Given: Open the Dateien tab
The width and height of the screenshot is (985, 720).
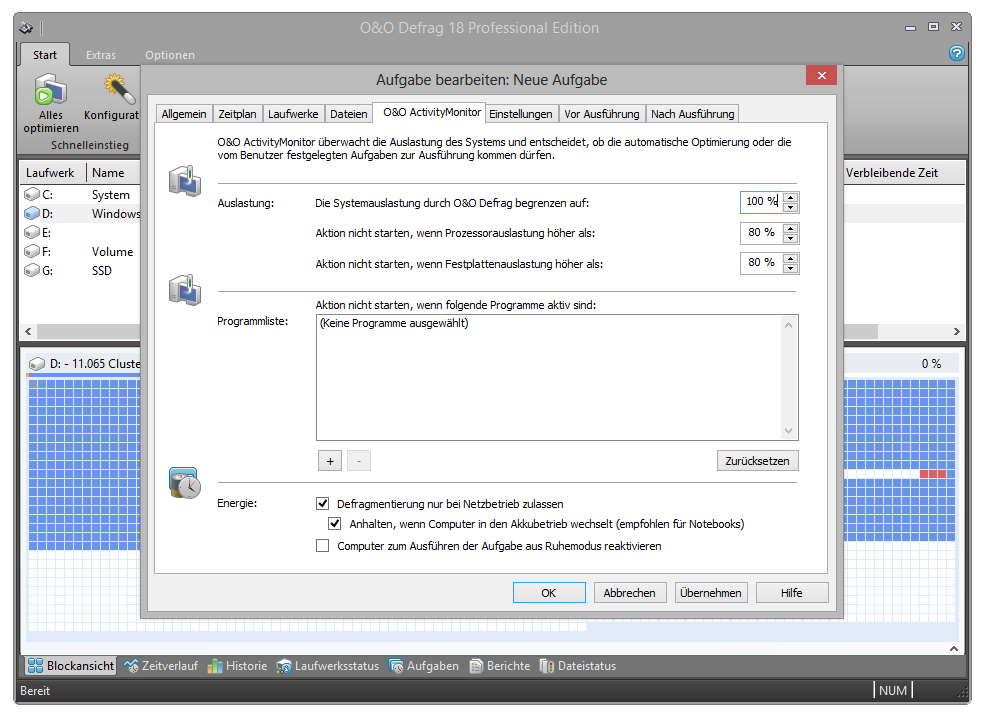Looking at the screenshot, I should click(x=349, y=114).
